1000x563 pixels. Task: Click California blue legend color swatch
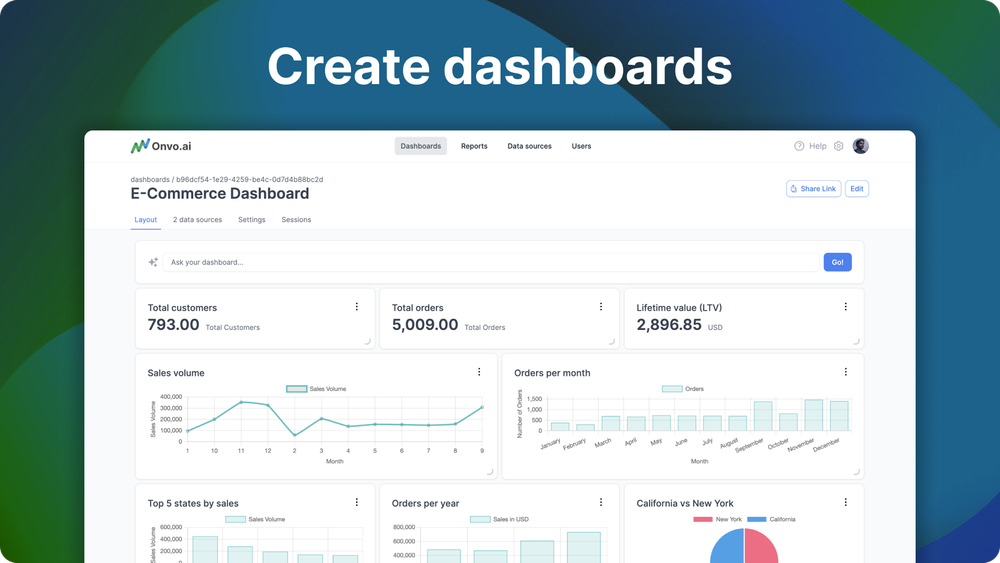click(756, 519)
